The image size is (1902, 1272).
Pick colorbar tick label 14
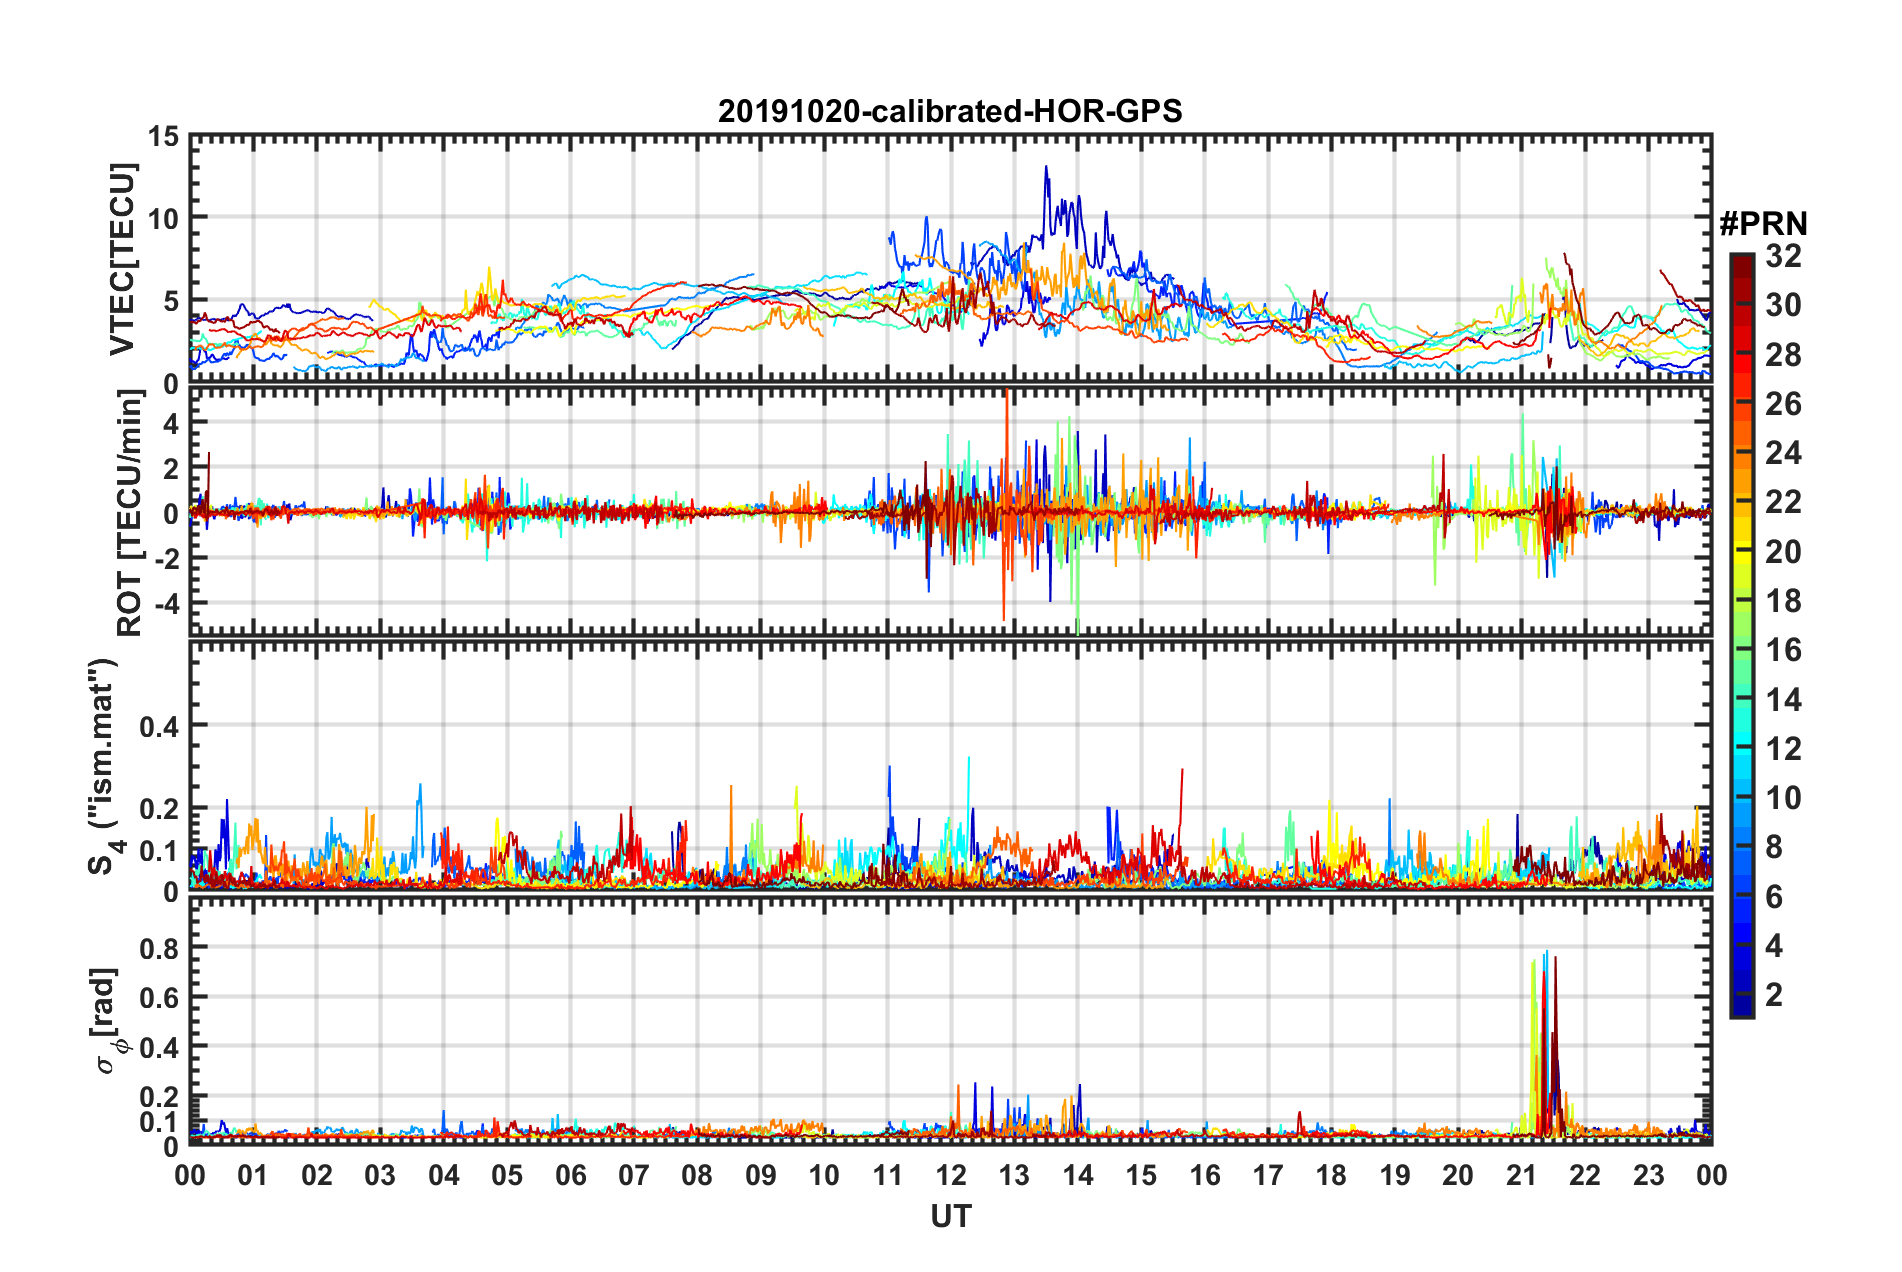1783,699
